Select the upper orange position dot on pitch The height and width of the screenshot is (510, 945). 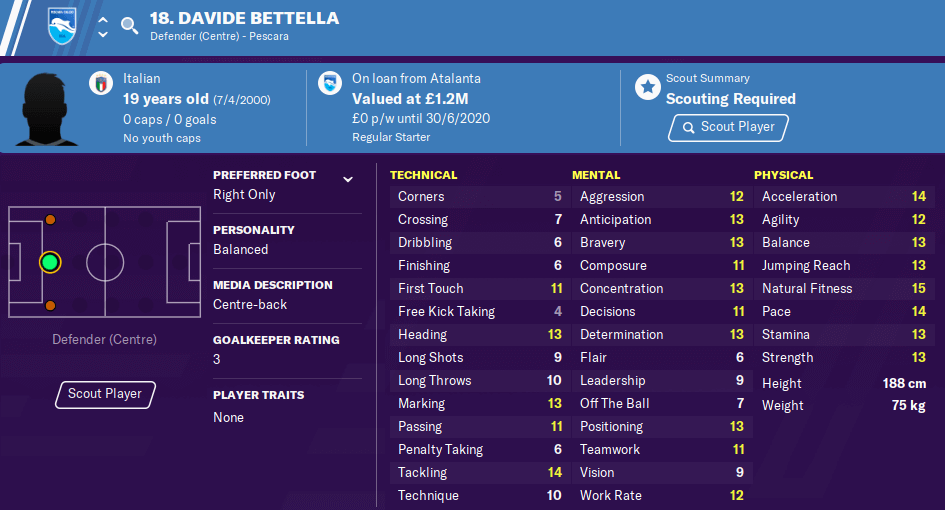[51, 220]
